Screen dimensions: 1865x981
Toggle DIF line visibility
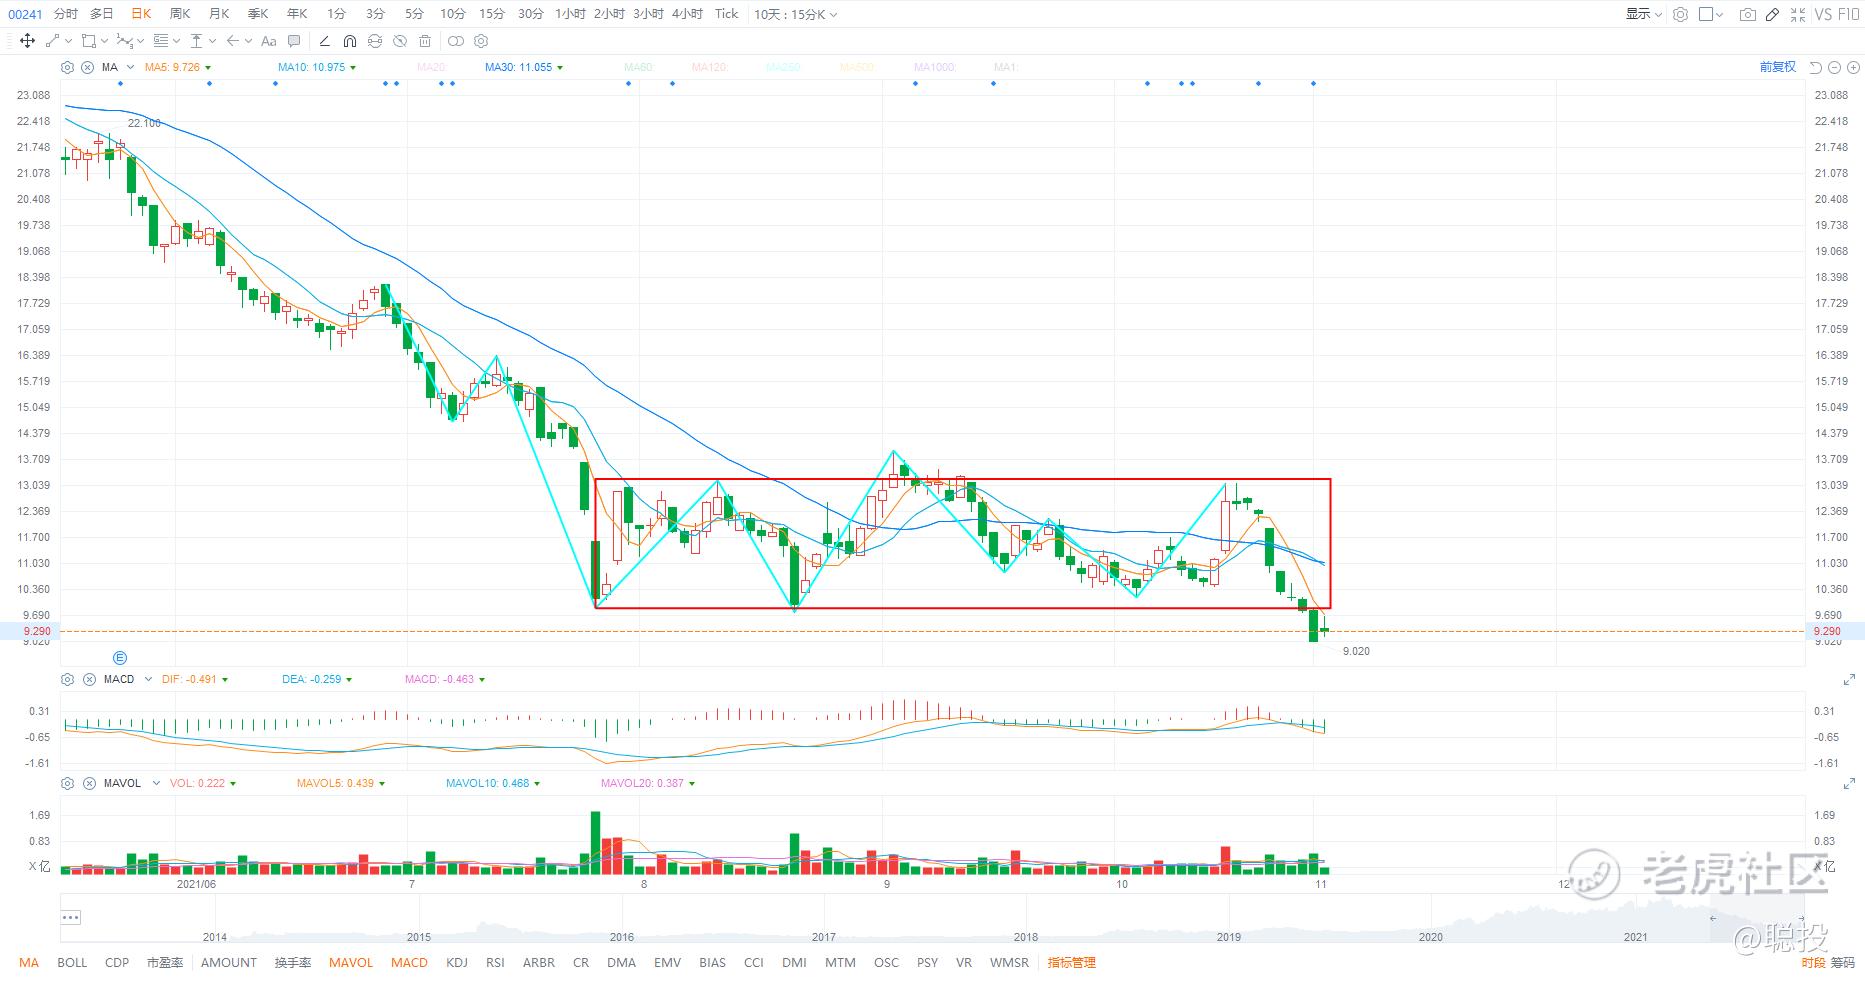click(194, 679)
